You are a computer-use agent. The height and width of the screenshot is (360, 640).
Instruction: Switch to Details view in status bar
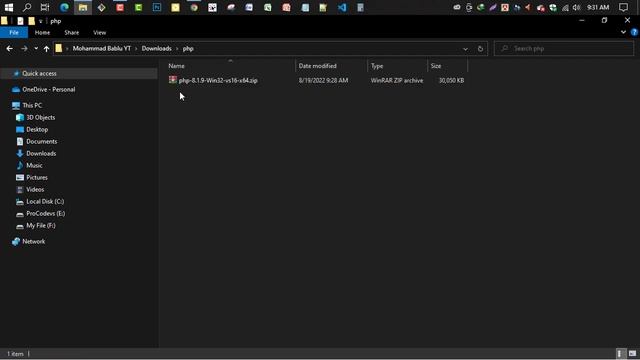click(x=620, y=353)
